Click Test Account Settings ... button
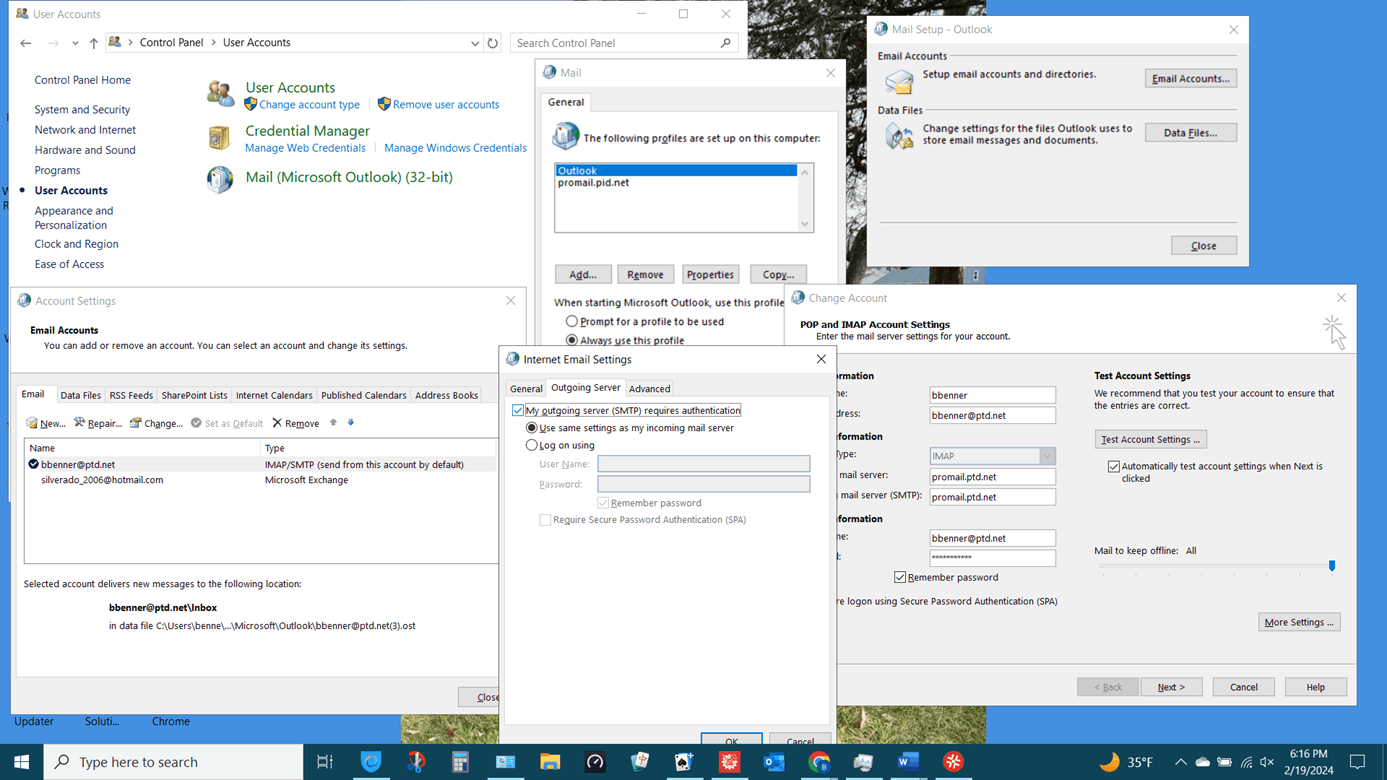This screenshot has width=1387, height=780. [1150, 439]
